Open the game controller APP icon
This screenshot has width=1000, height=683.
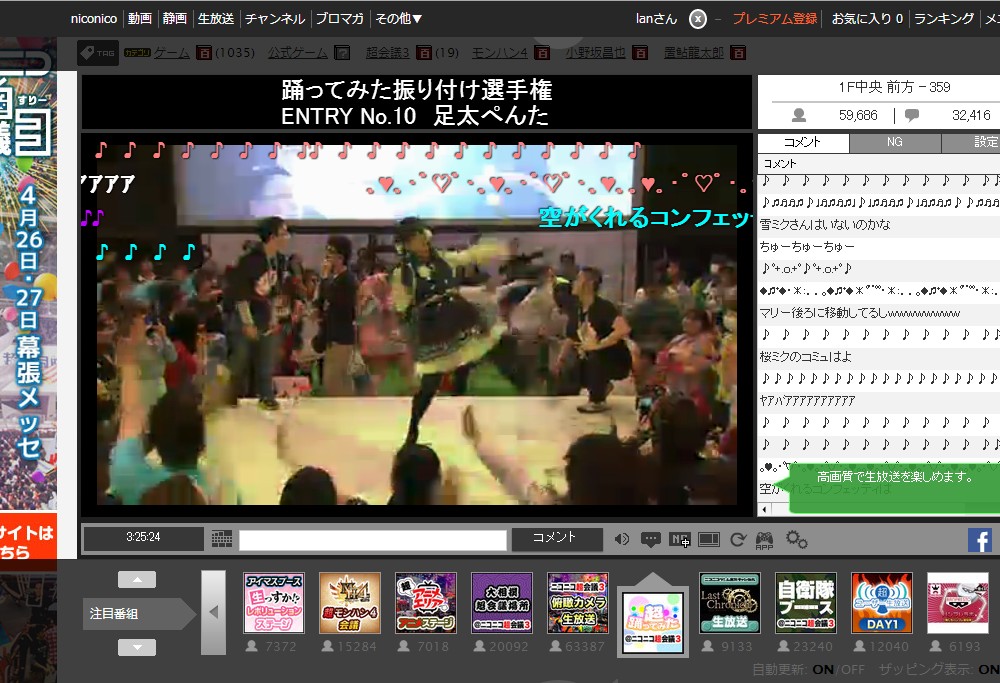764,540
